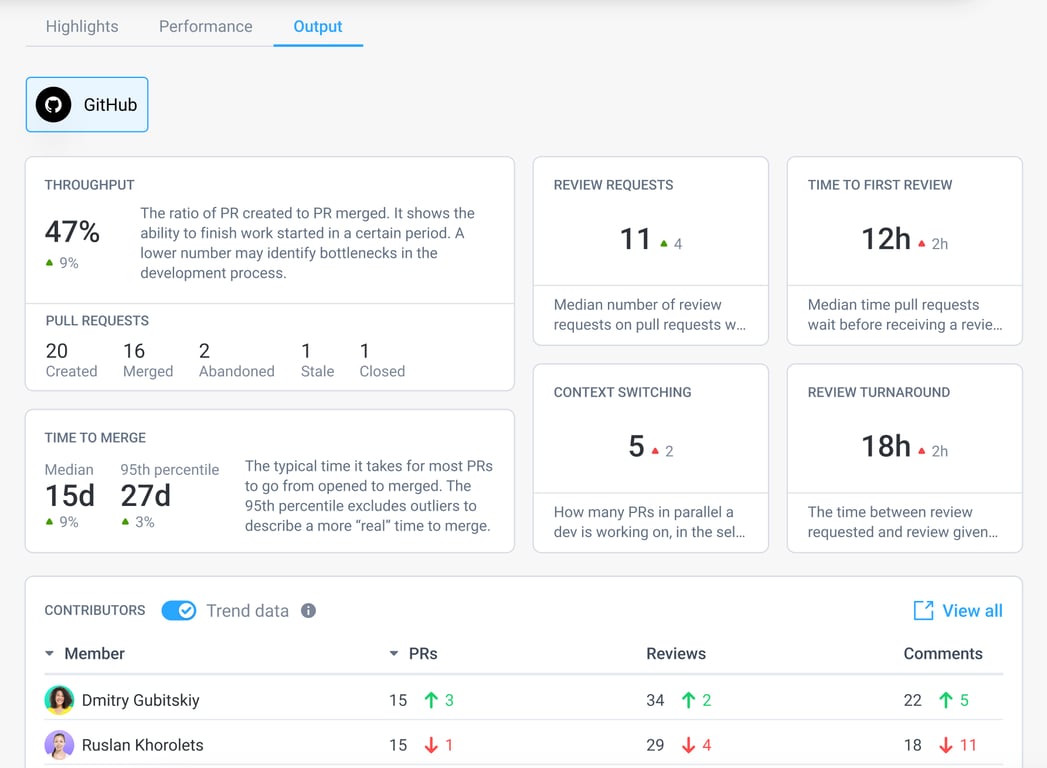Click the green triangle under Median 15d
The height and width of the screenshot is (768, 1047).
click(x=50, y=521)
